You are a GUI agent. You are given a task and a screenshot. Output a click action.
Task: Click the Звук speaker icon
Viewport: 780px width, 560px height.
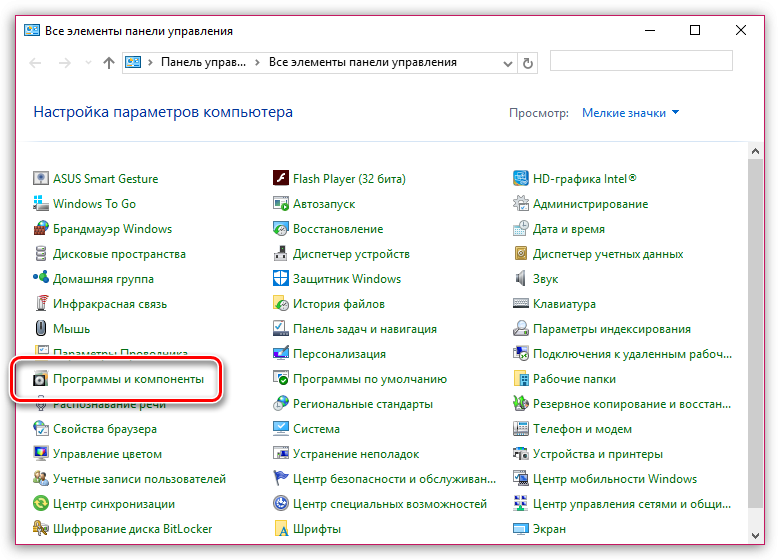coord(520,278)
